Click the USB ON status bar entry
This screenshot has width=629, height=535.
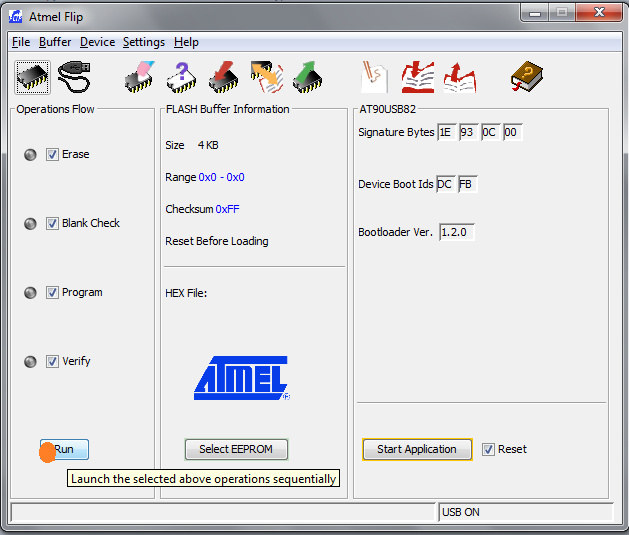[526, 512]
